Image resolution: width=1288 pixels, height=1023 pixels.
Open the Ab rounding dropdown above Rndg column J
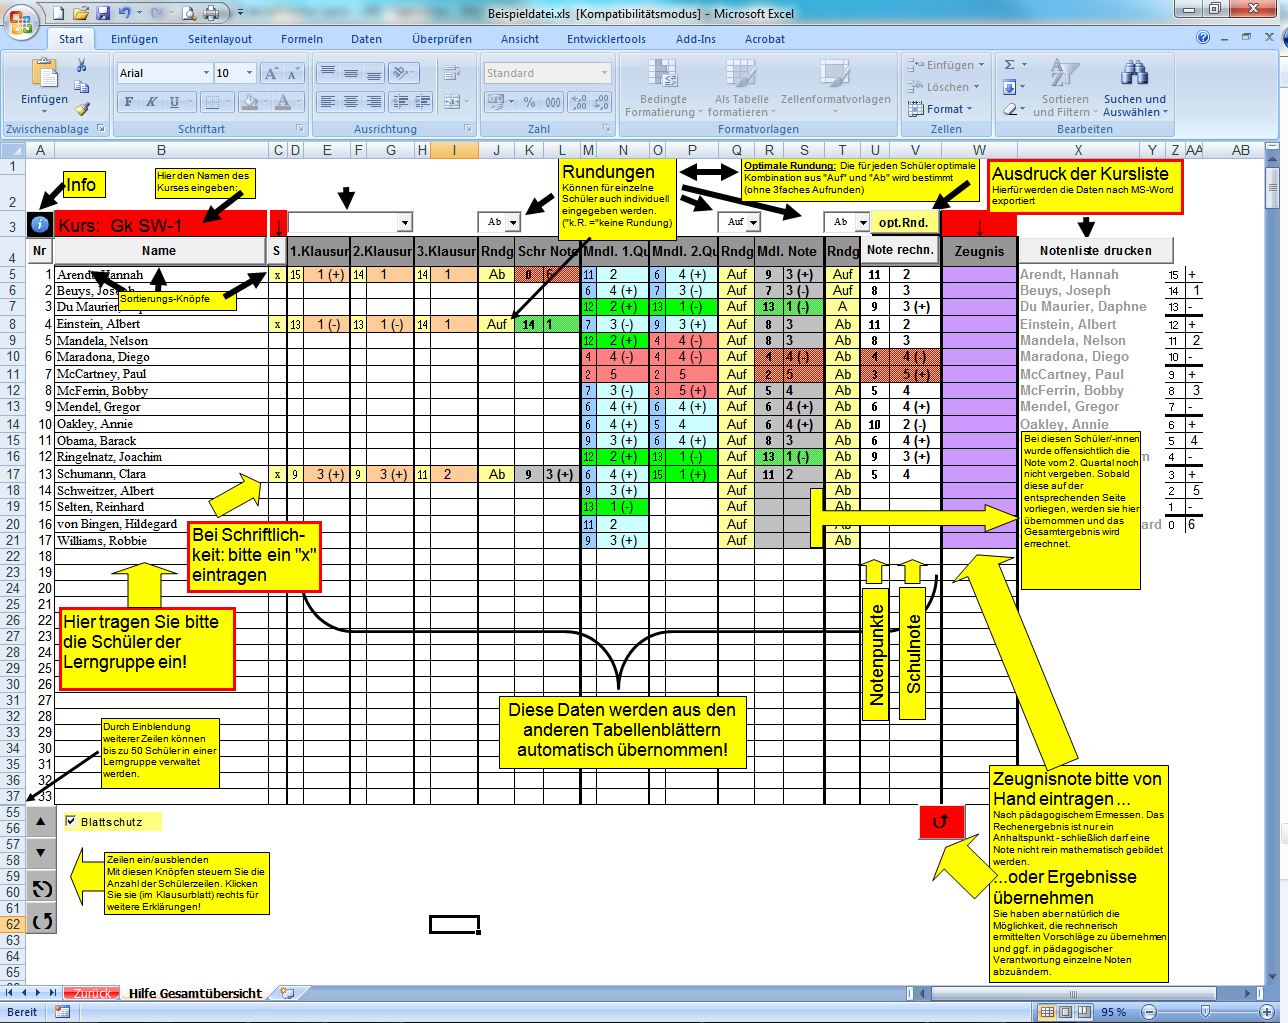513,223
